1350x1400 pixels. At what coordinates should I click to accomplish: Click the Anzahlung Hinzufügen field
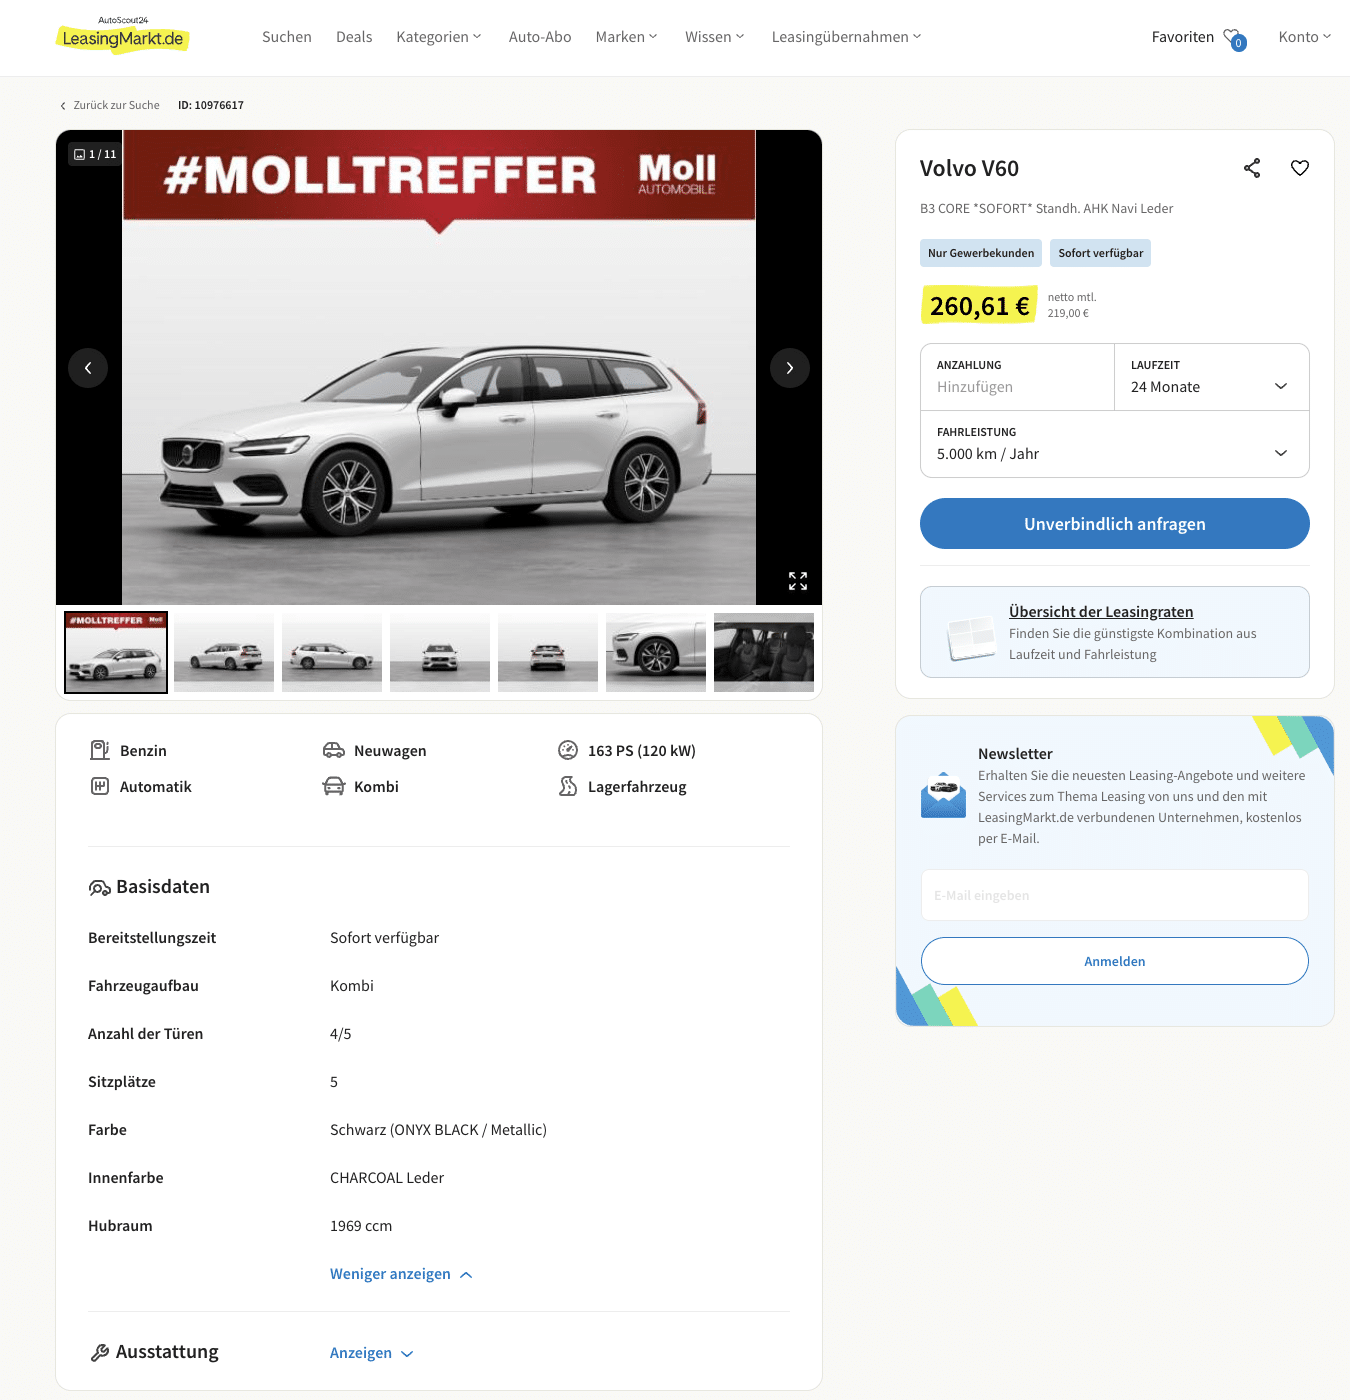(x=1017, y=377)
